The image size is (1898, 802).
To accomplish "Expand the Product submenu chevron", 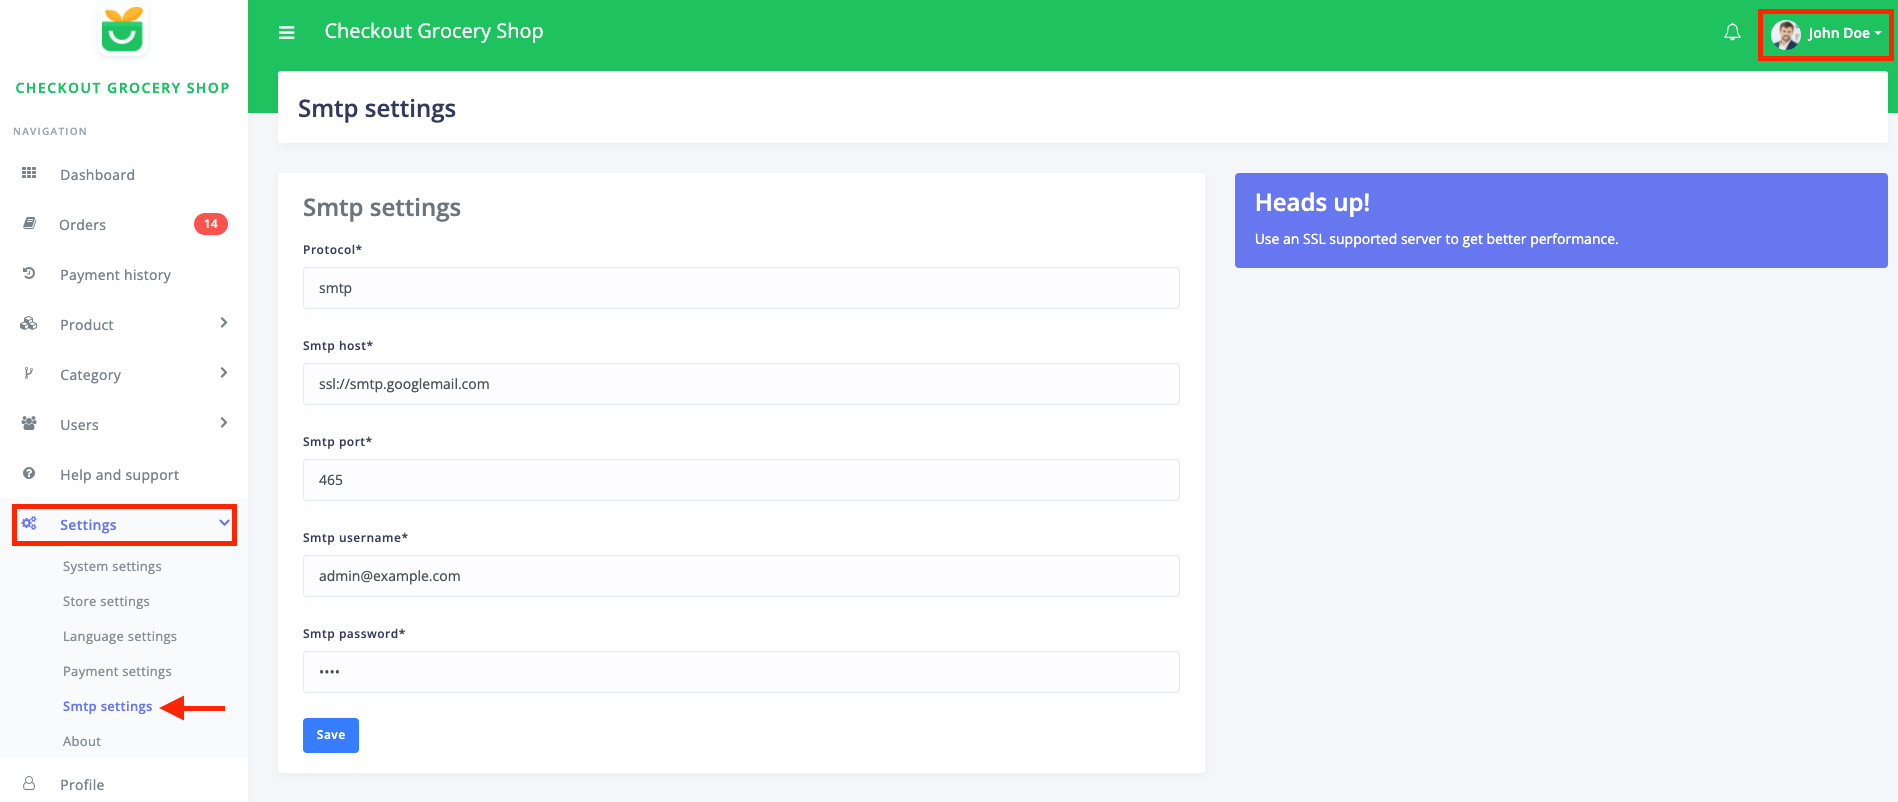I will [224, 323].
